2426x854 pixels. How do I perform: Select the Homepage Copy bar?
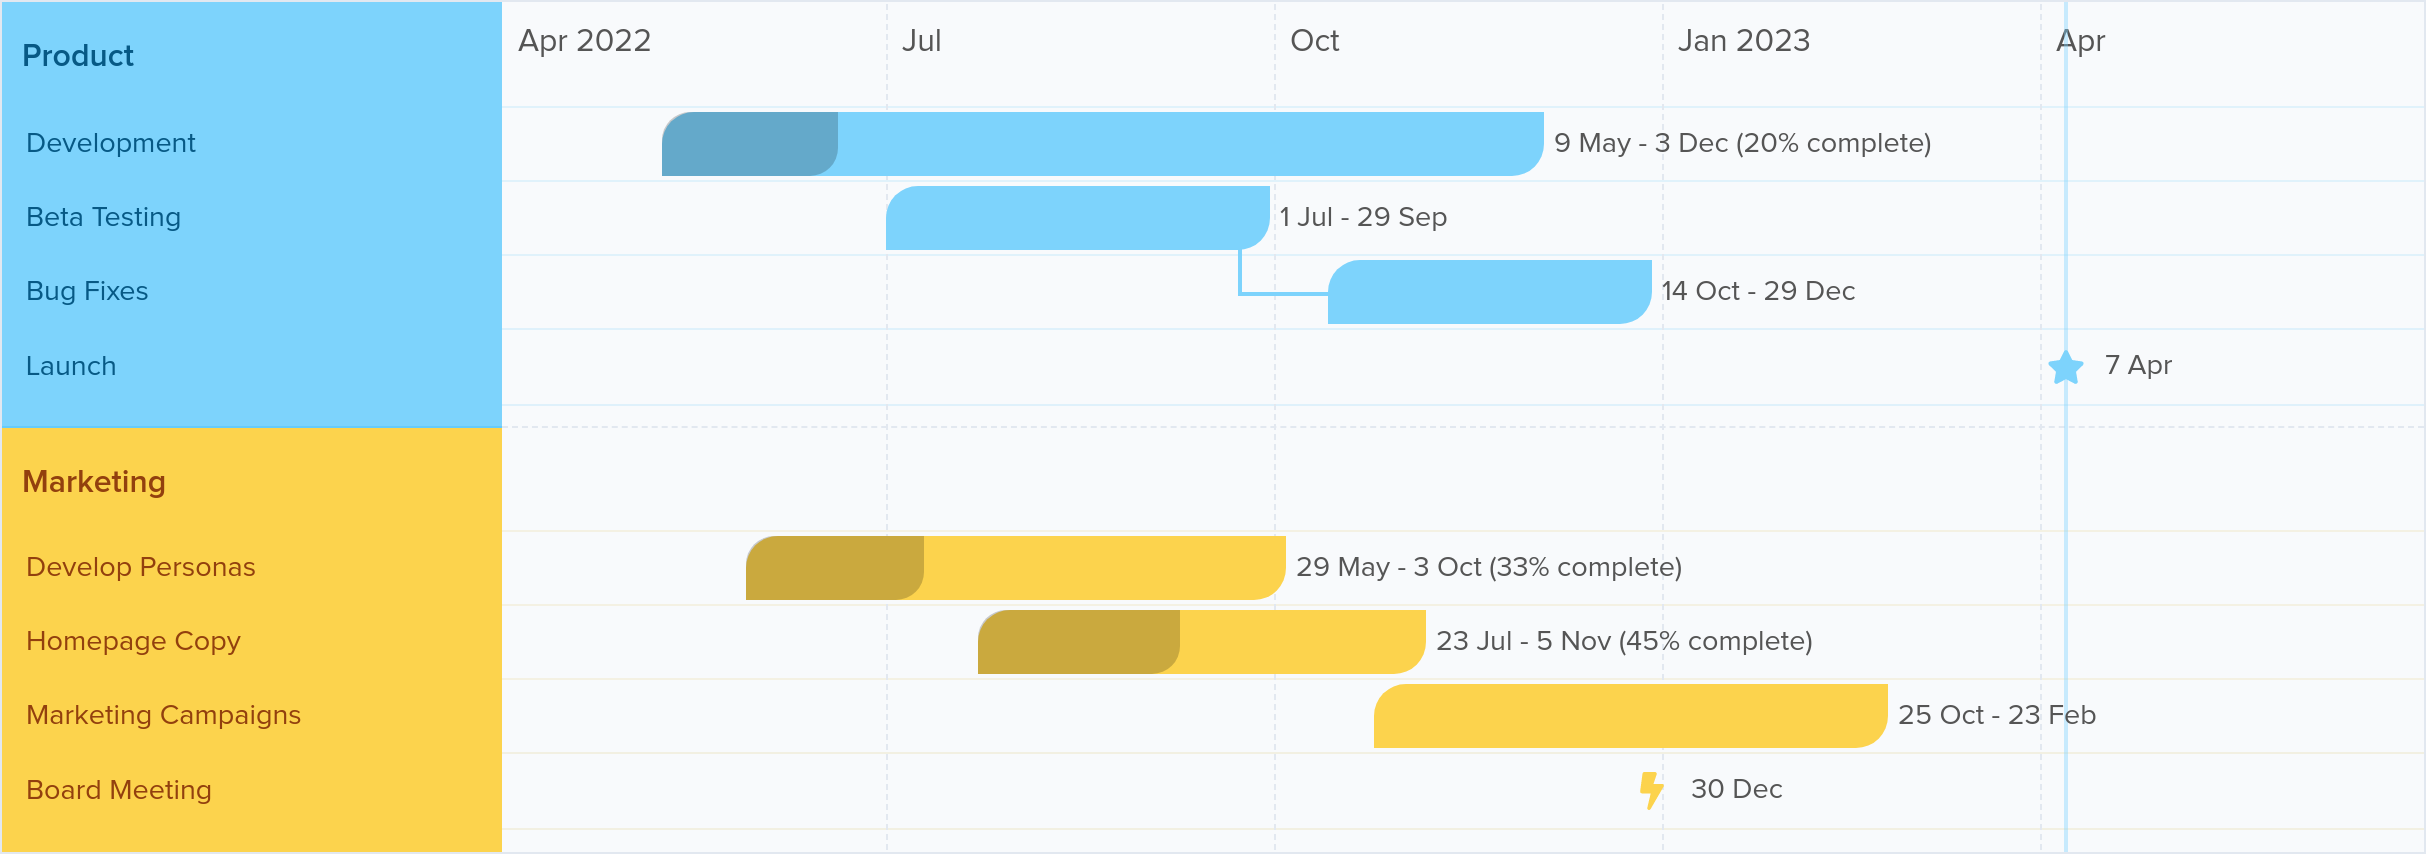point(1202,642)
